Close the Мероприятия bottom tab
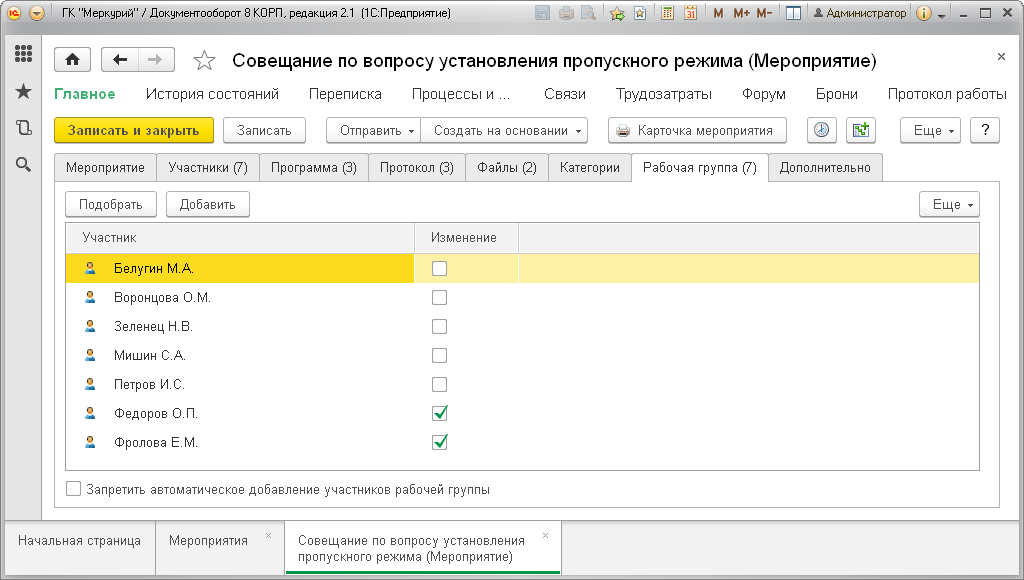This screenshot has width=1024, height=580. [x=268, y=536]
